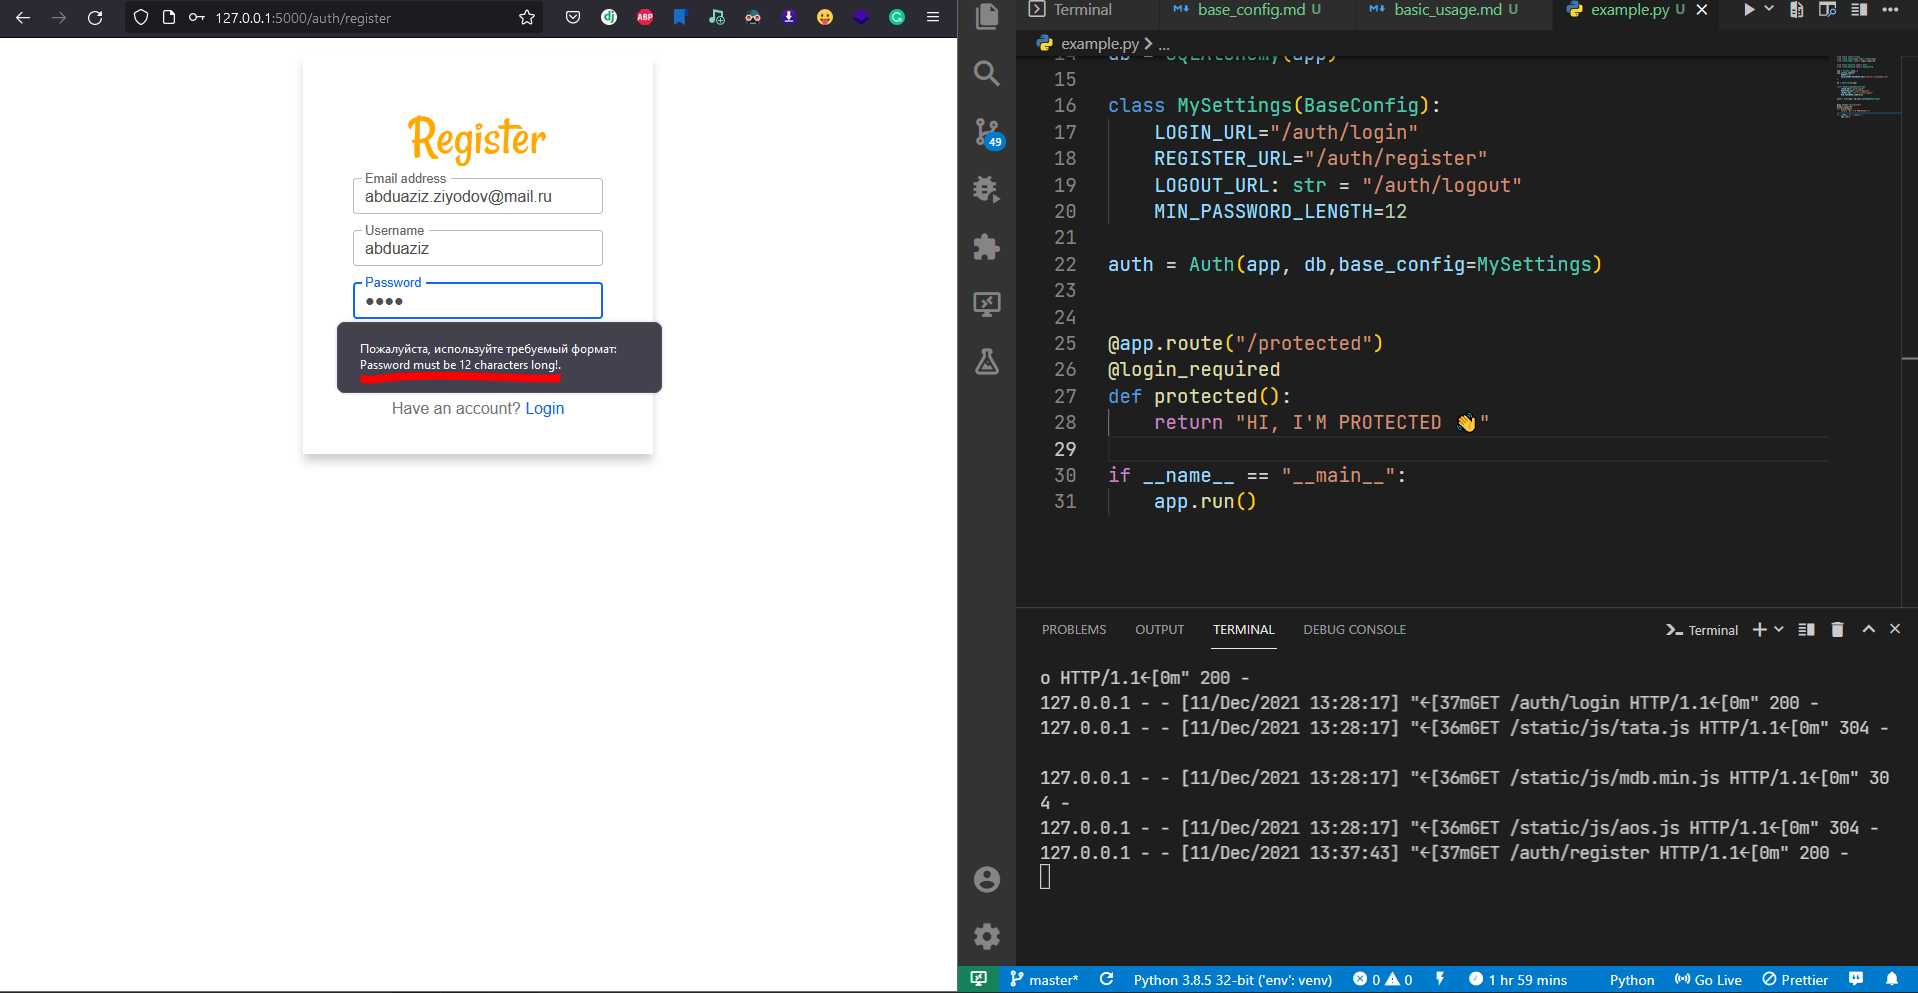
Task: Open the Grammarly extension icon
Action: tap(897, 17)
